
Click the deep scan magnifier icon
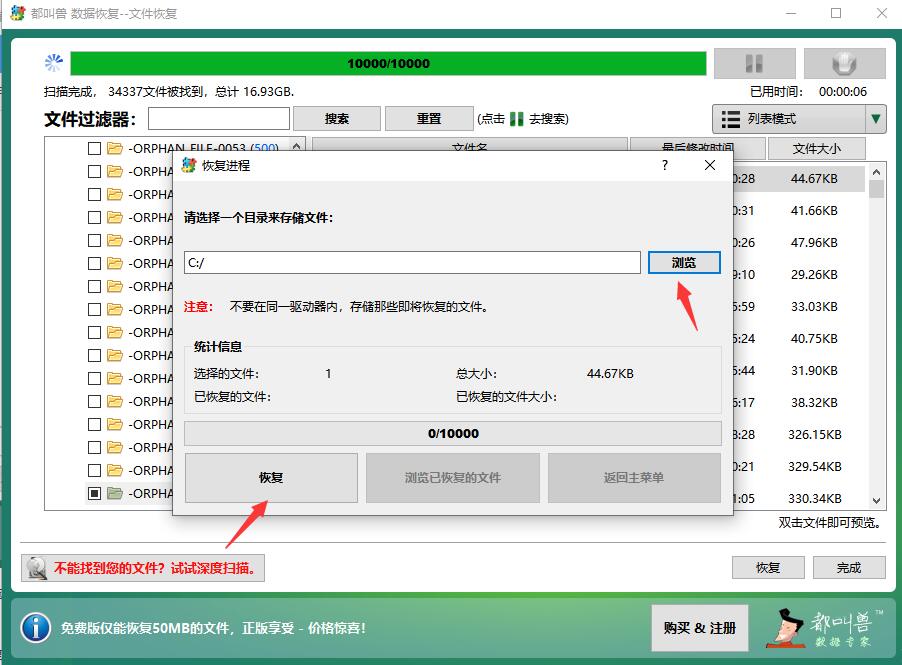click(37, 568)
